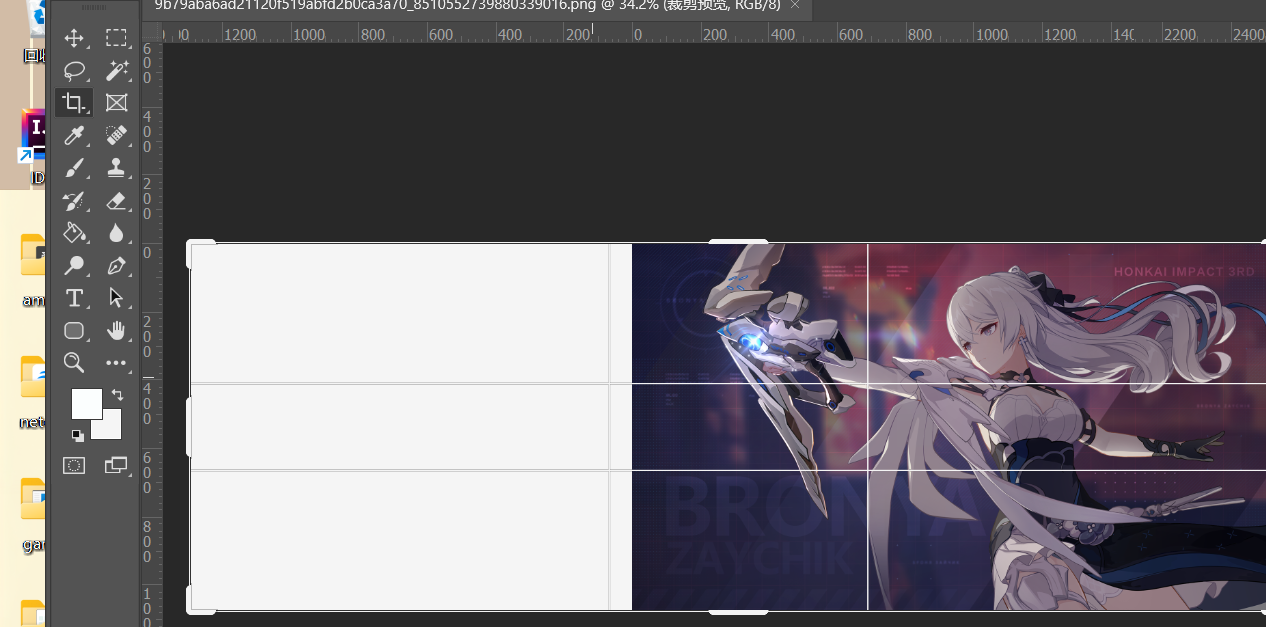This screenshot has width=1266, height=627.
Task: Select the desktop folder labeled 'net'
Action: (x=33, y=392)
